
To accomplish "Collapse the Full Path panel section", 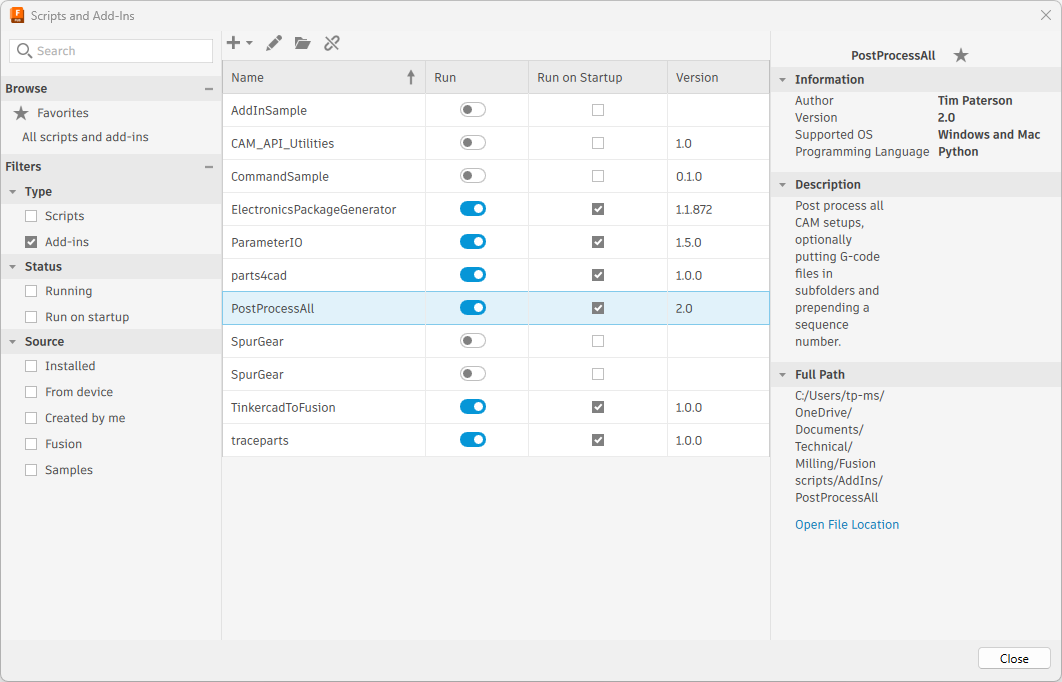I will 782,375.
